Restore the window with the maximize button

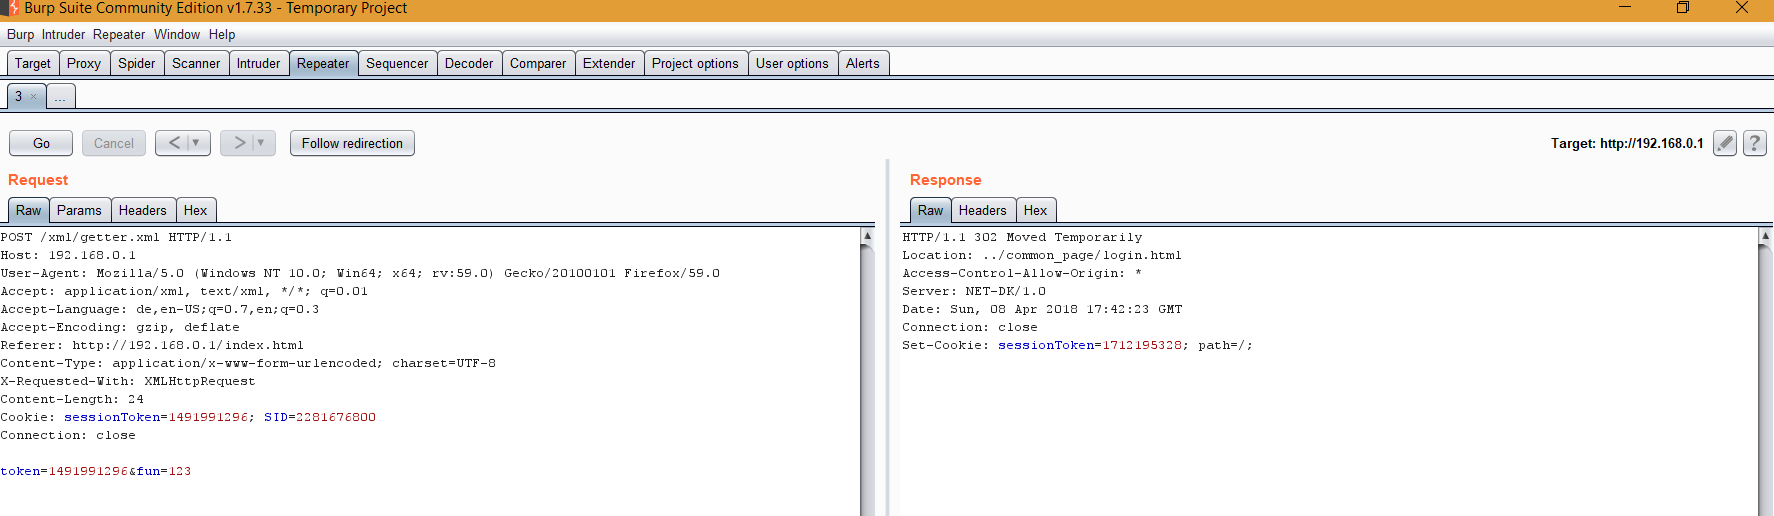1683,8
